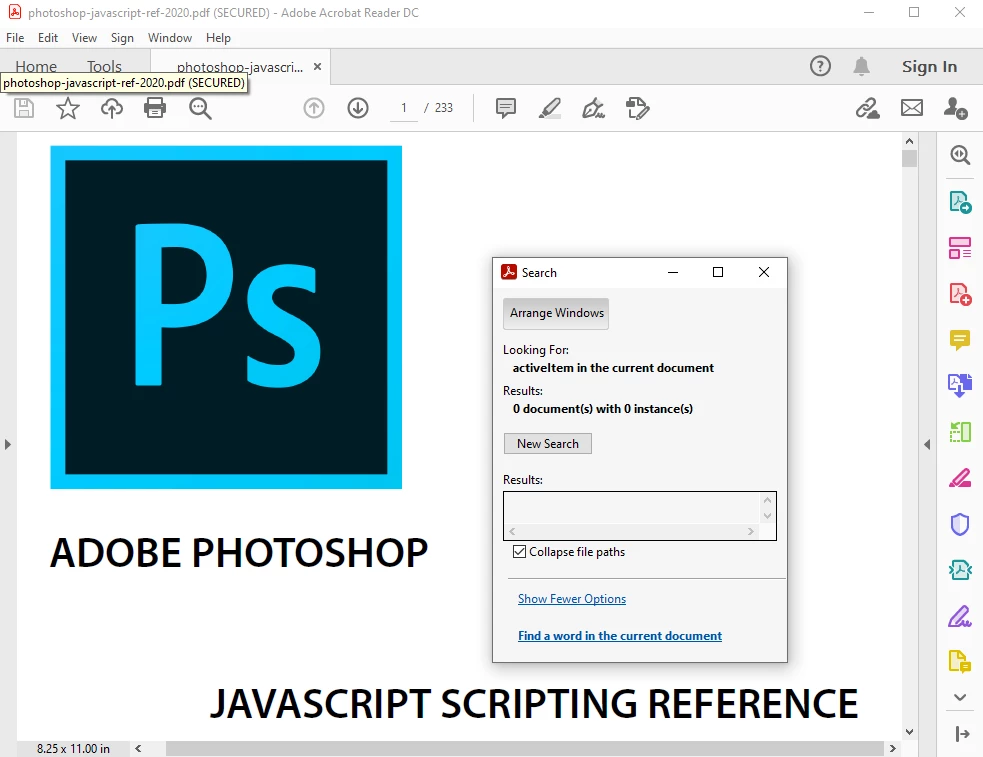Click the New Search button

[548, 444]
